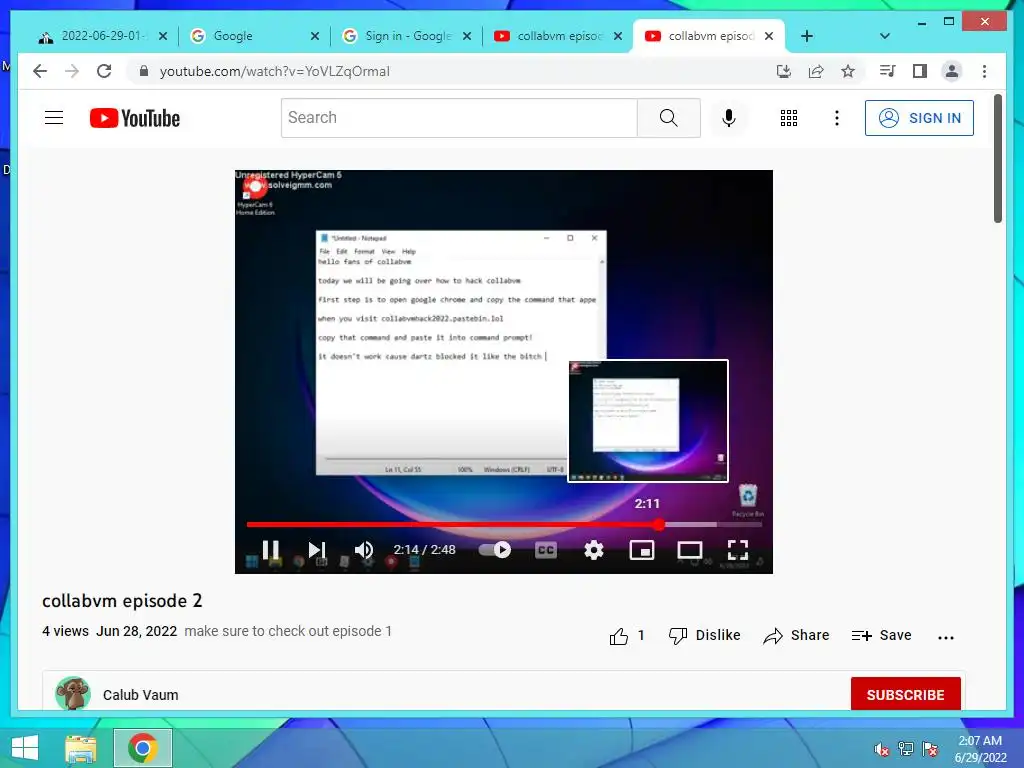Close the Google tab
The image size is (1024, 768).
315,36
